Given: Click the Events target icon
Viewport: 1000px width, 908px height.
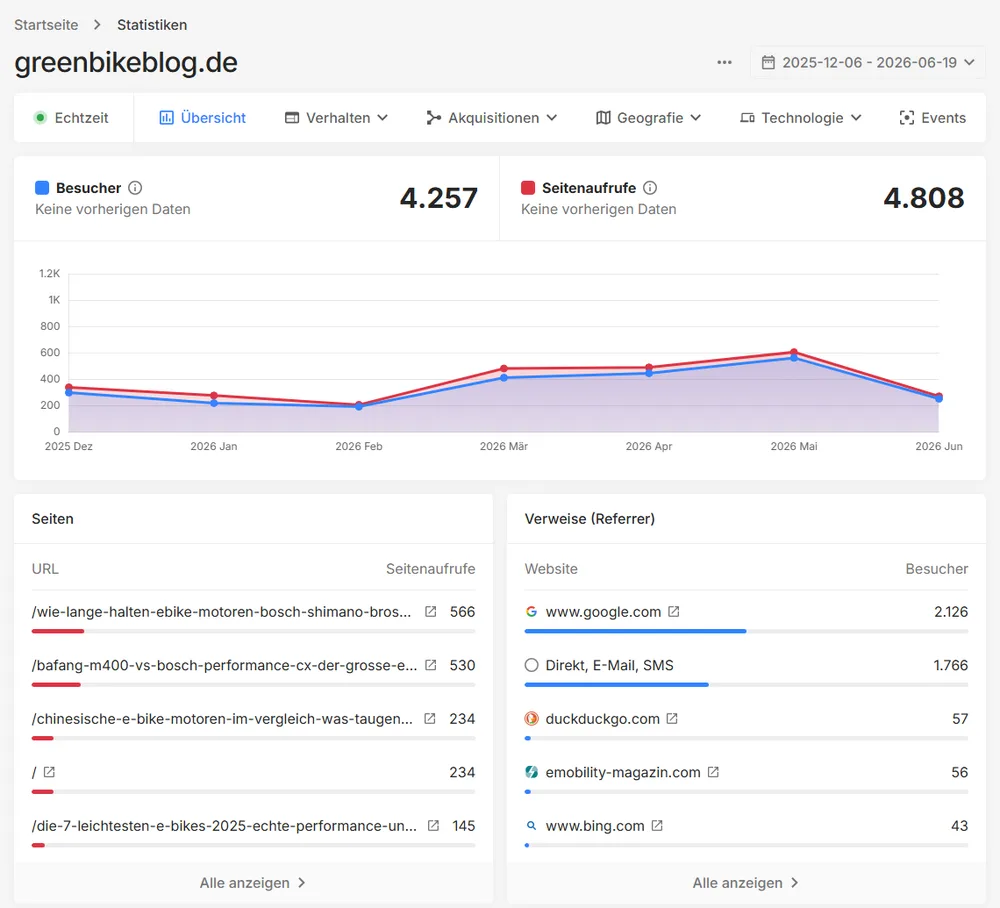Looking at the screenshot, I should 906,118.
